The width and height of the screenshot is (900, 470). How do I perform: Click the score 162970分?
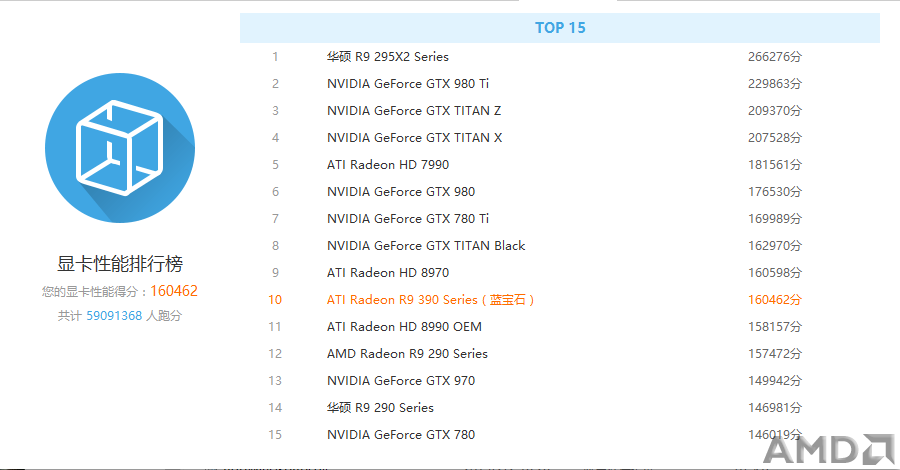tap(775, 246)
